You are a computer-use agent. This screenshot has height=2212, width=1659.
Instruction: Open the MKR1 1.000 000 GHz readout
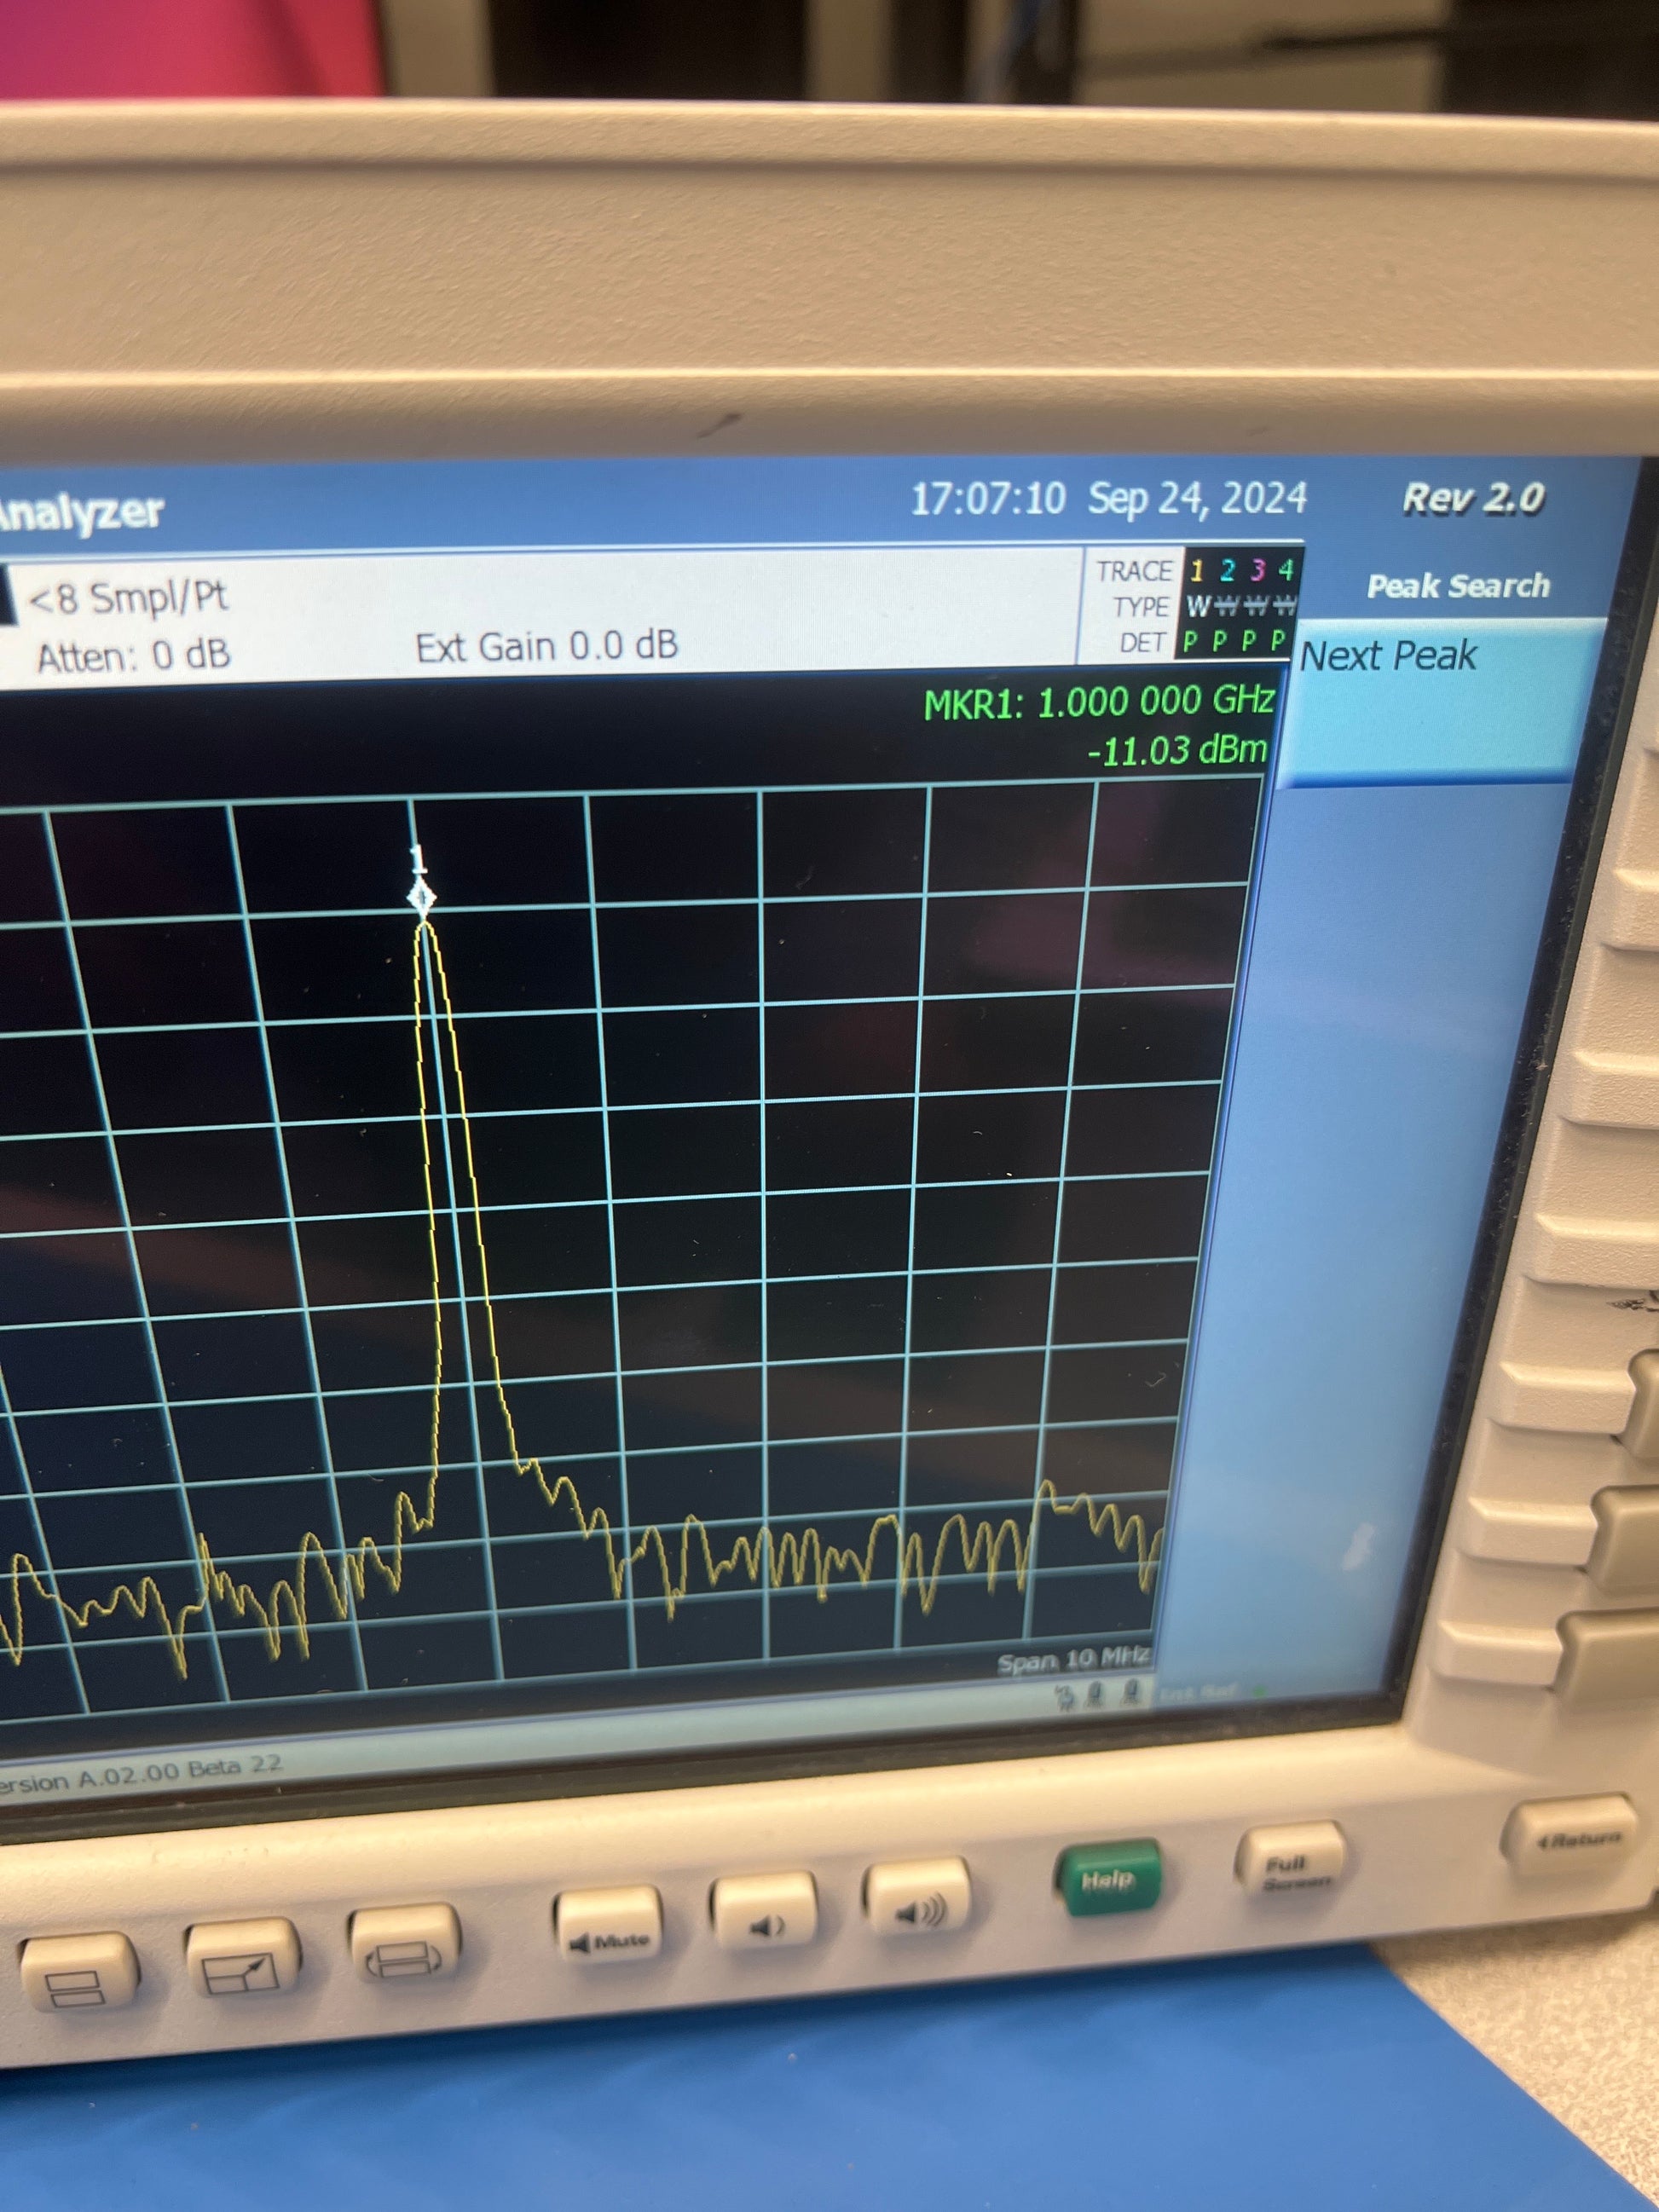coord(1099,703)
